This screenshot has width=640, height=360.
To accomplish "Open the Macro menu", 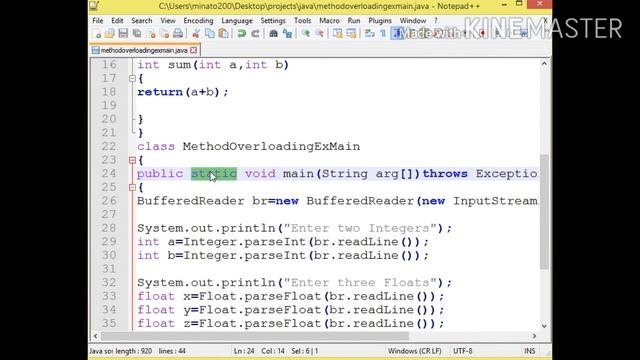I will pyautogui.click(x=329, y=20).
